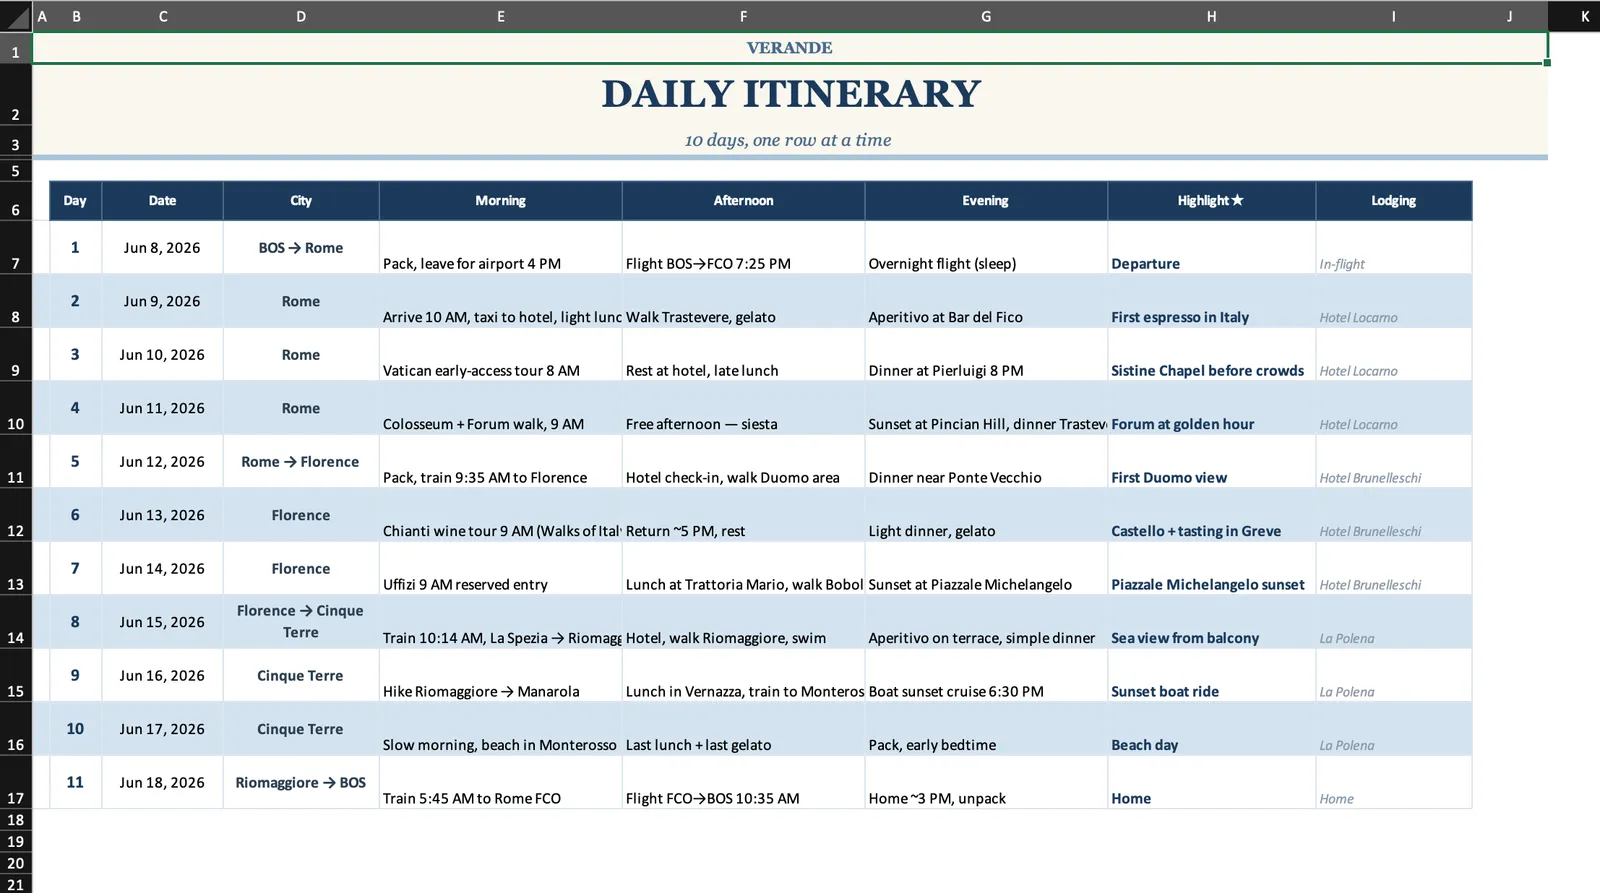This screenshot has width=1600, height=893.
Task: Click the Morning column header cell
Action: tap(500, 201)
